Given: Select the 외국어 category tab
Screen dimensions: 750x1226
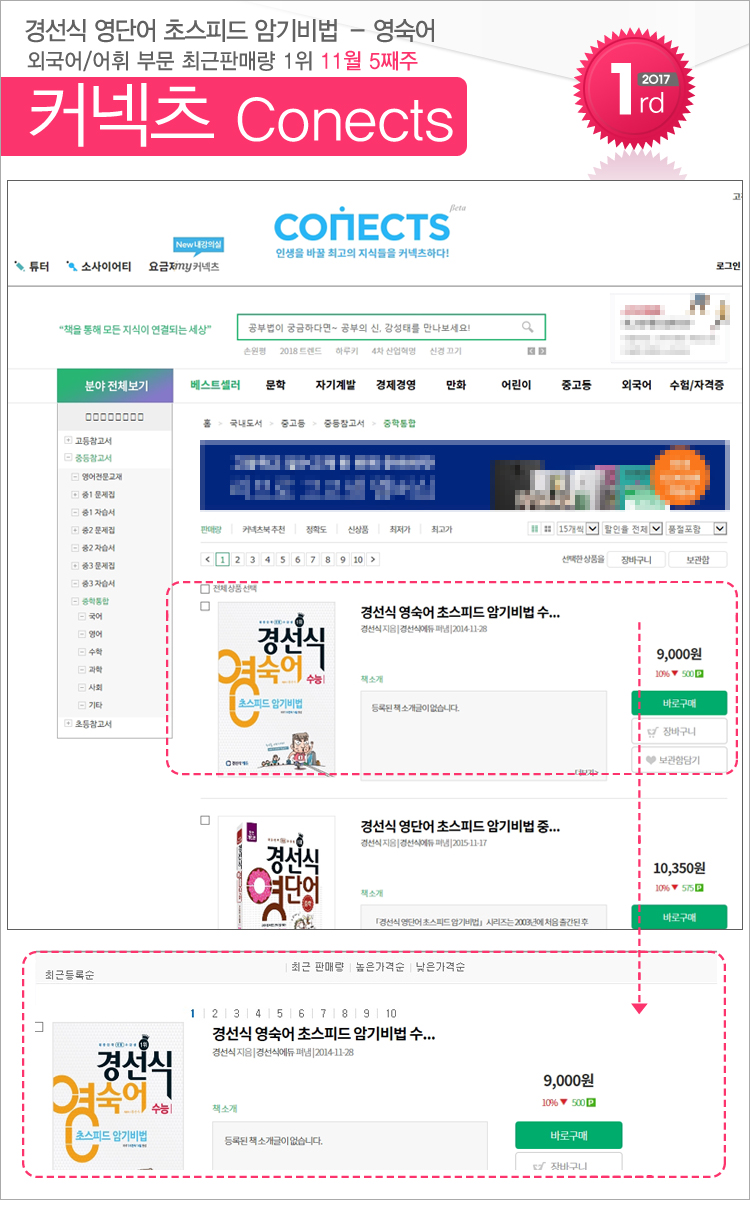Looking at the screenshot, I should pyautogui.click(x=636, y=385).
